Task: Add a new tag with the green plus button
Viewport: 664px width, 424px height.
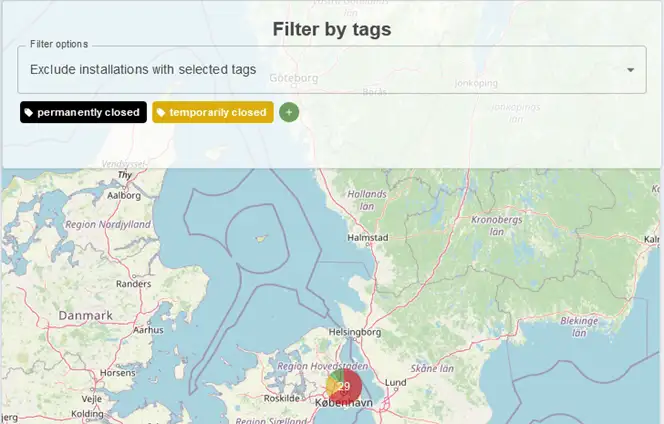Action: click(289, 112)
